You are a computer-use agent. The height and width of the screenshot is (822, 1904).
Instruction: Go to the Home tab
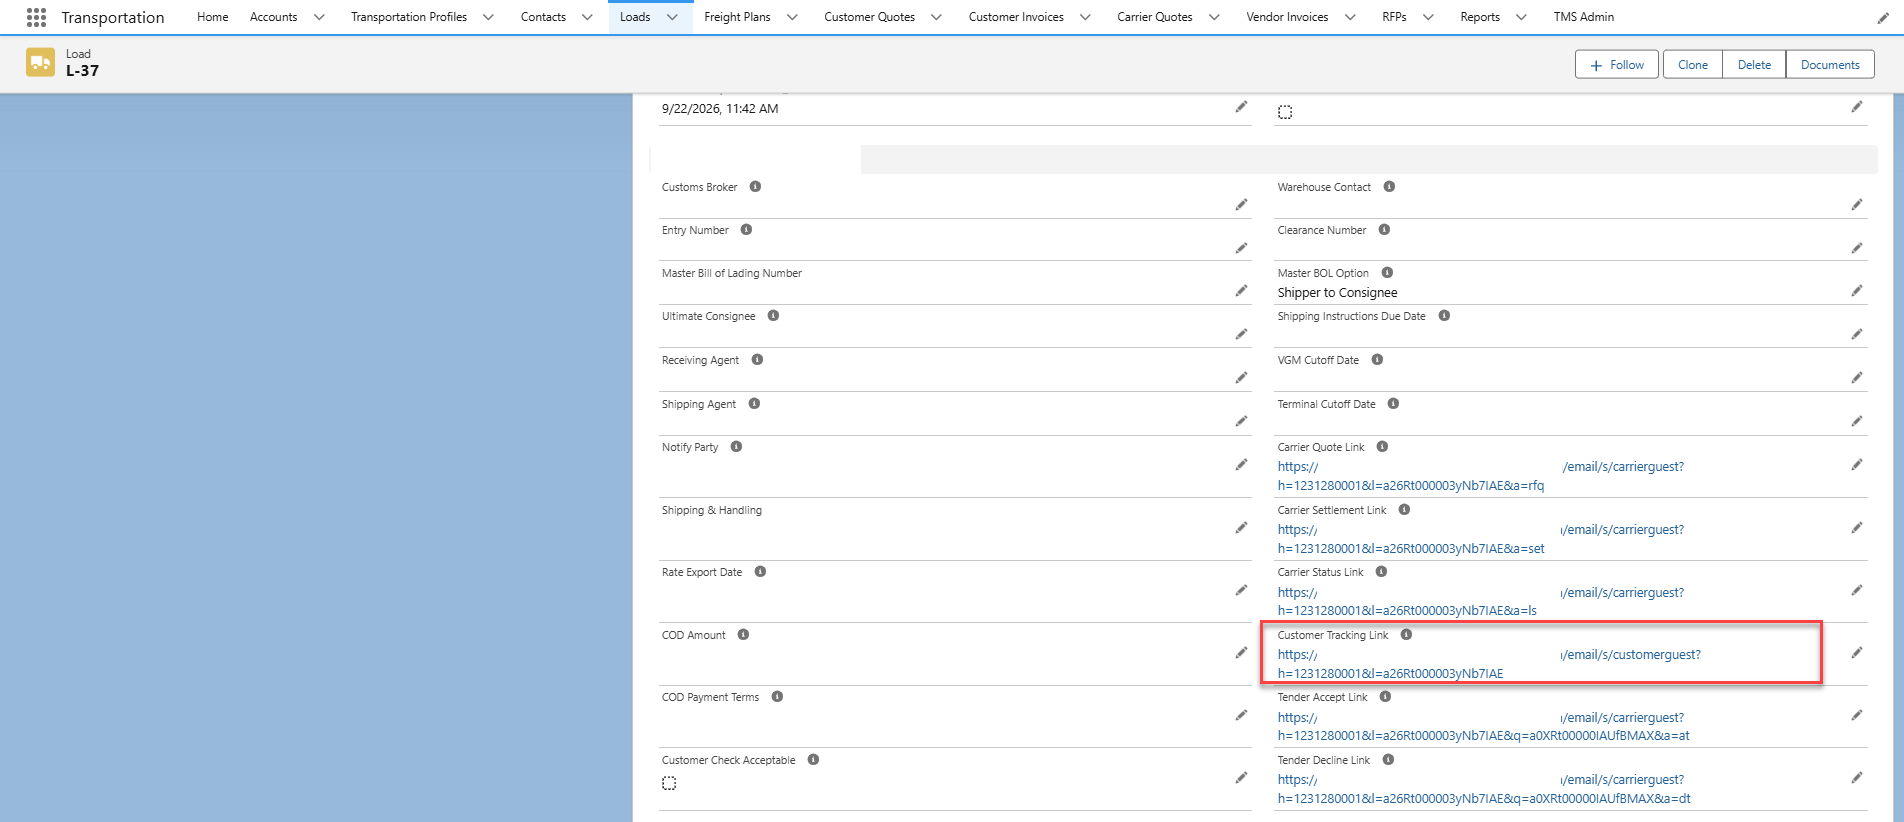[x=212, y=17]
